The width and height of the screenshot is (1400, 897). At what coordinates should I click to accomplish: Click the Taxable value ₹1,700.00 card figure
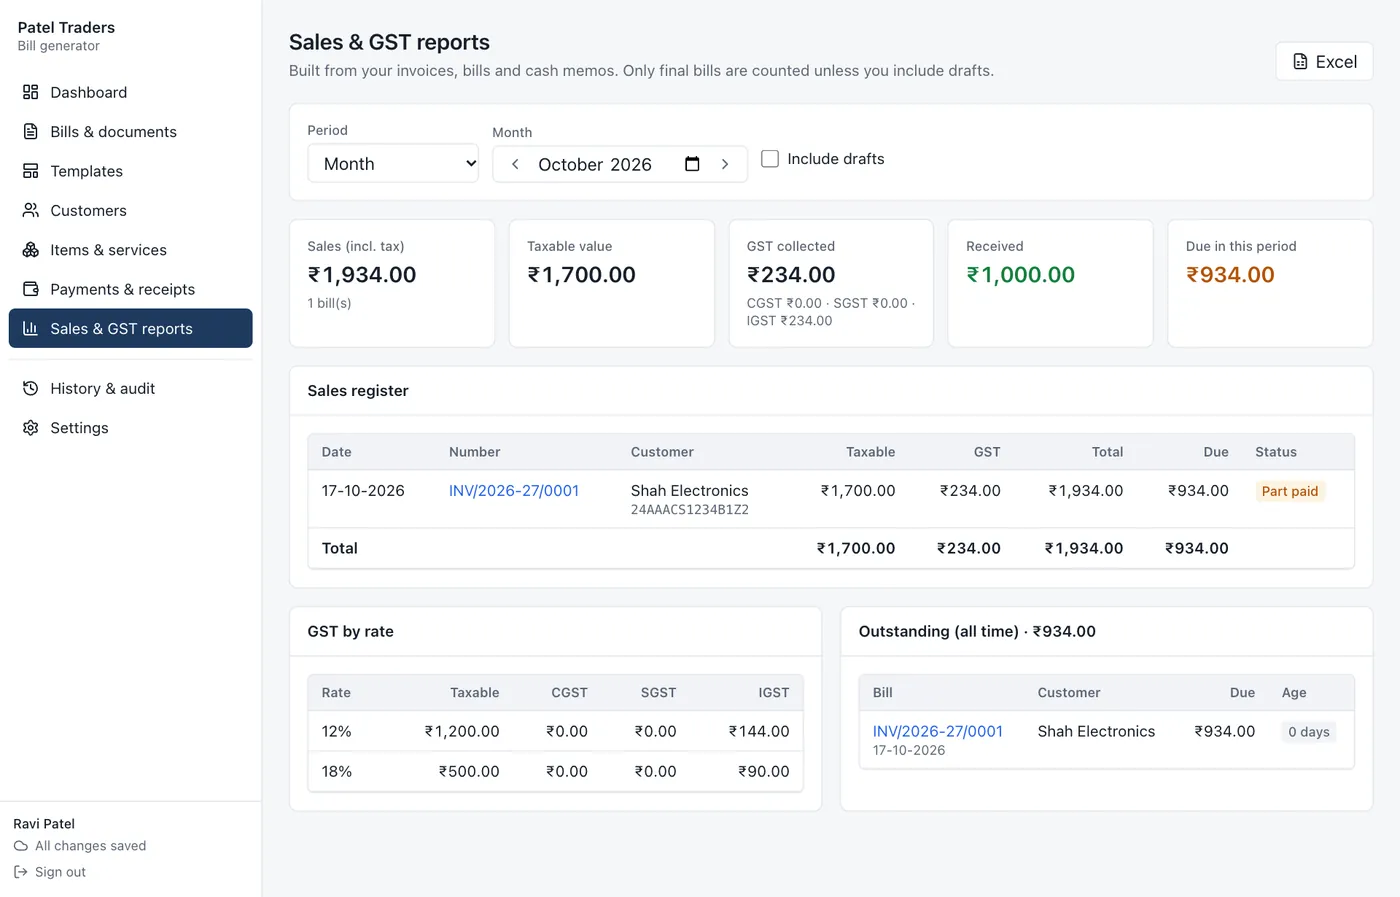(581, 275)
